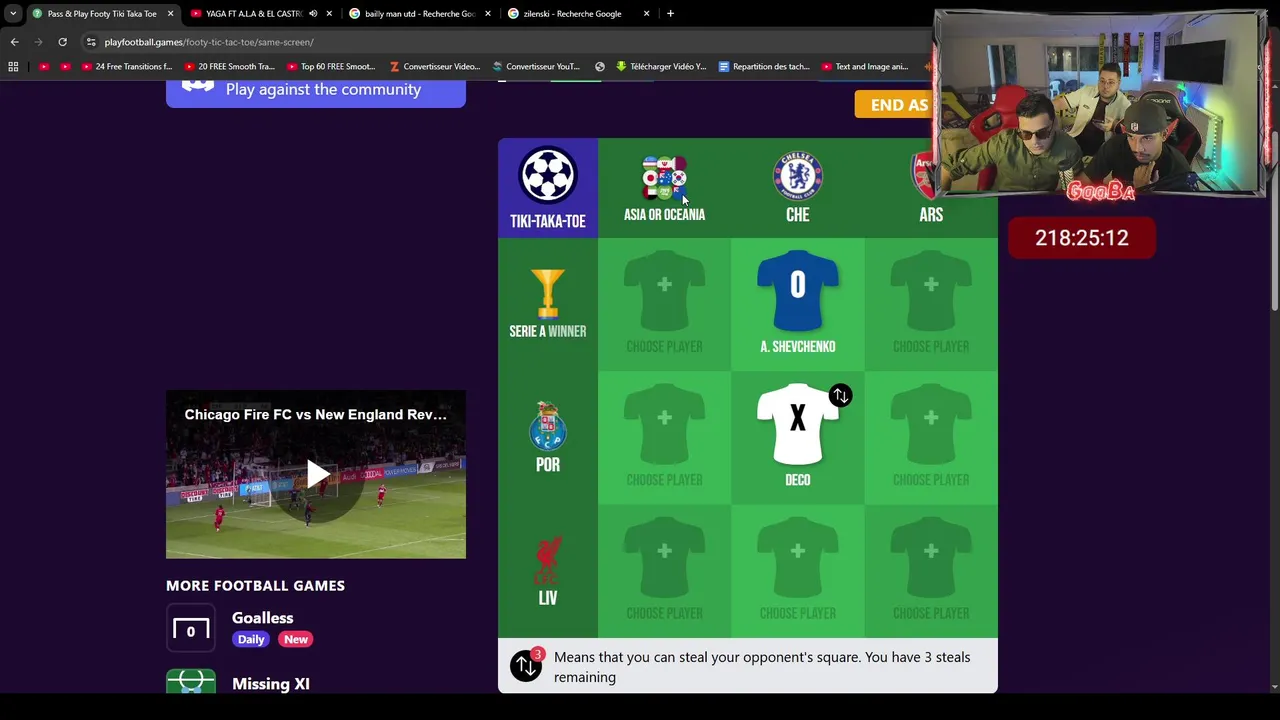
Task: Mute the YAGA YouTube tab audio
Action: click(x=313, y=14)
